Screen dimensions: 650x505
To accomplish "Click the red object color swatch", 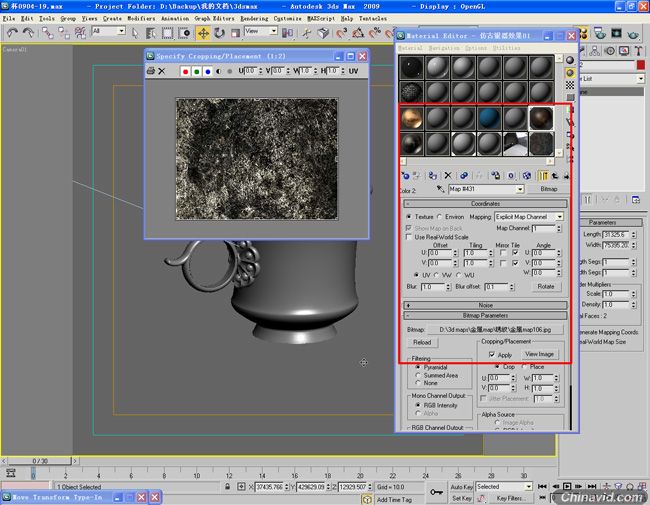I will 640,65.
